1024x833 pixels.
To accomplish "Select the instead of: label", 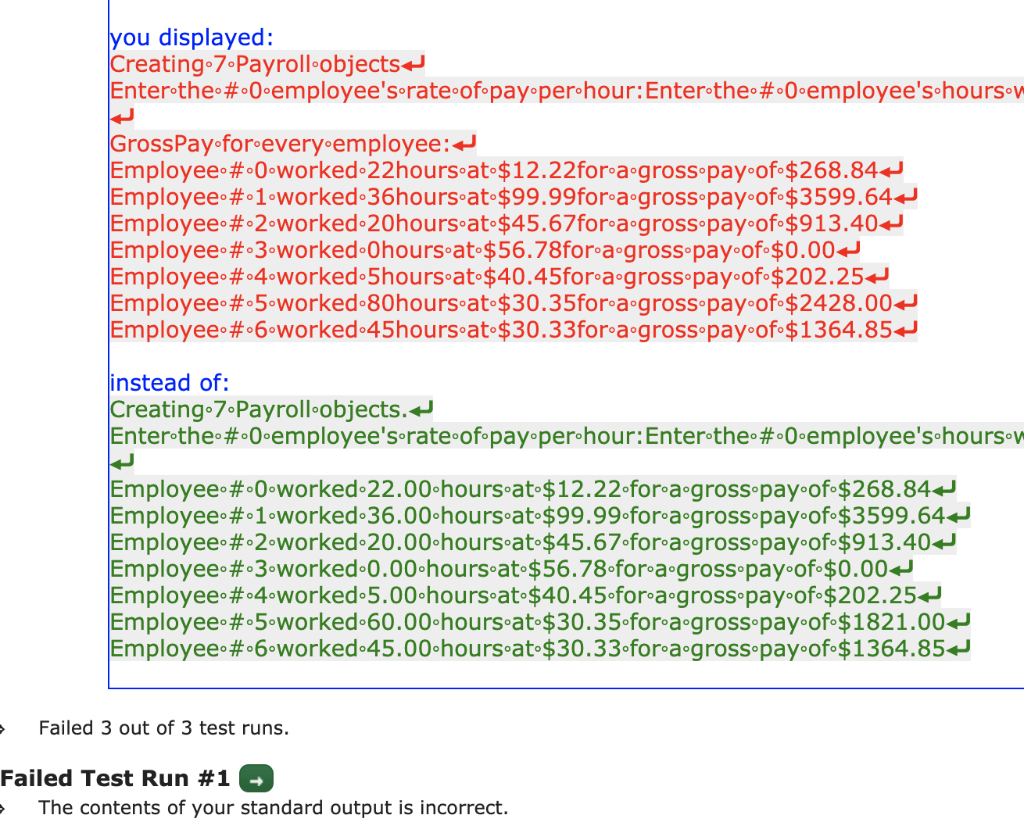I will pyautogui.click(x=168, y=382).
